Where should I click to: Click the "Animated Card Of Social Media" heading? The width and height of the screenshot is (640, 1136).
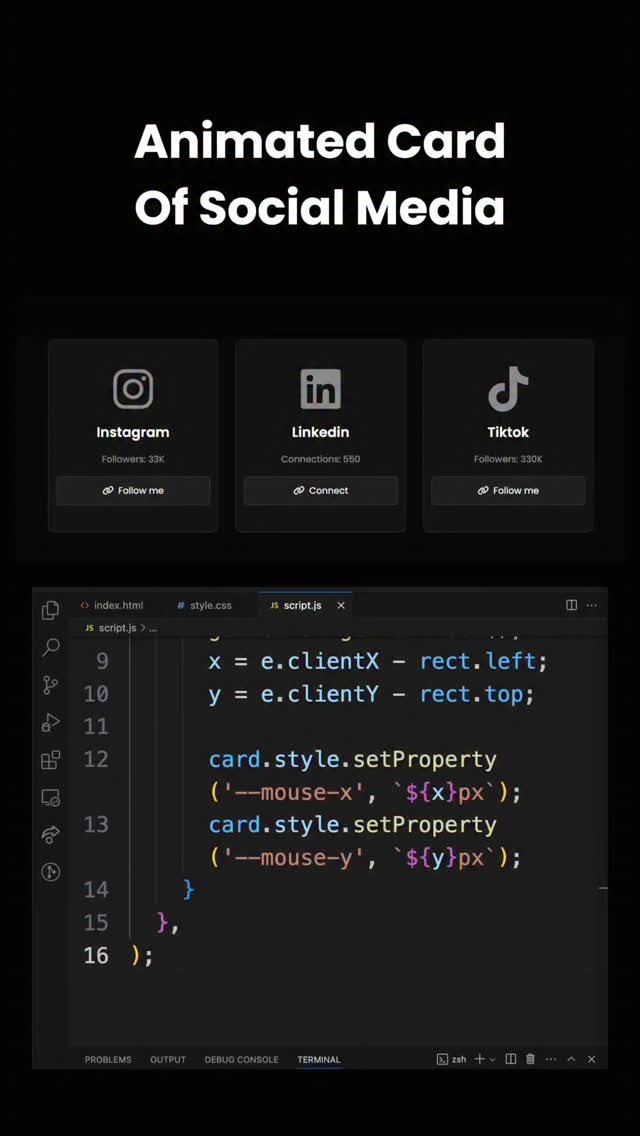[320, 174]
